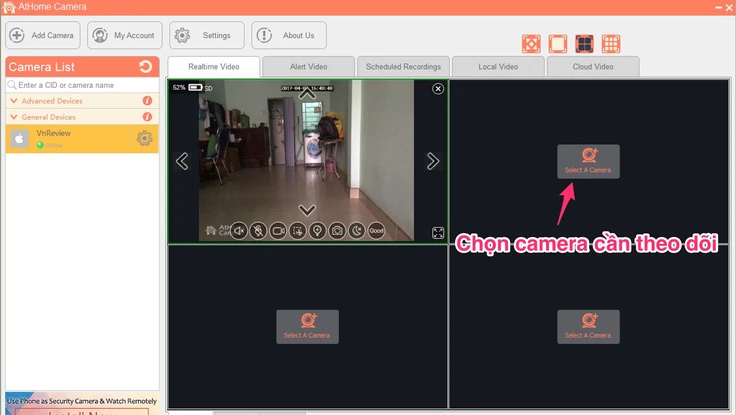The height and width of the screenshot is (415, 736).
Task: Select the four-camera grid layout
Action: (x=584, y=44)
